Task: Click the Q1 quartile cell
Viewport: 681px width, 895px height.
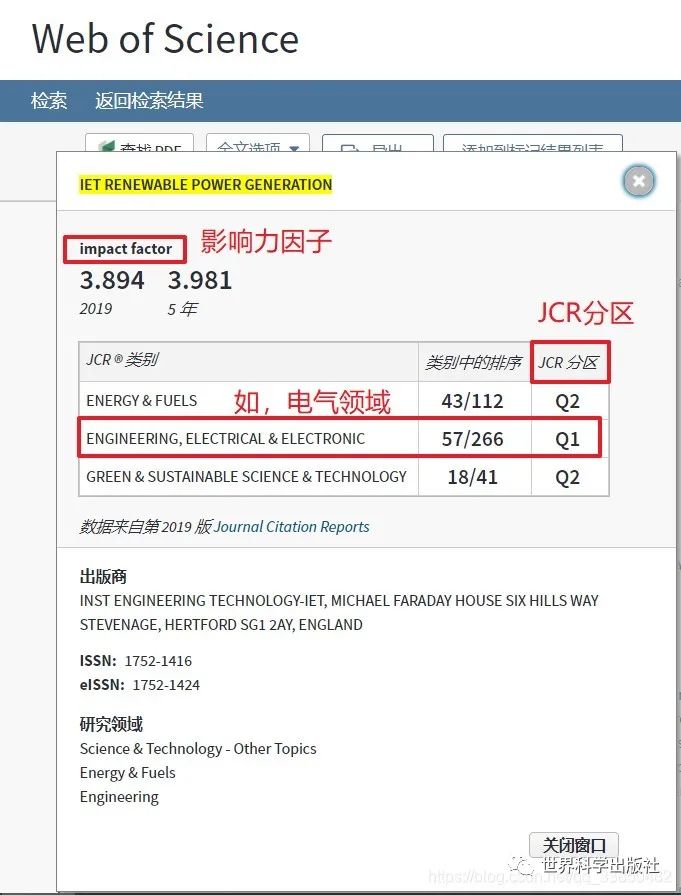Action: [x=567, y=439]
